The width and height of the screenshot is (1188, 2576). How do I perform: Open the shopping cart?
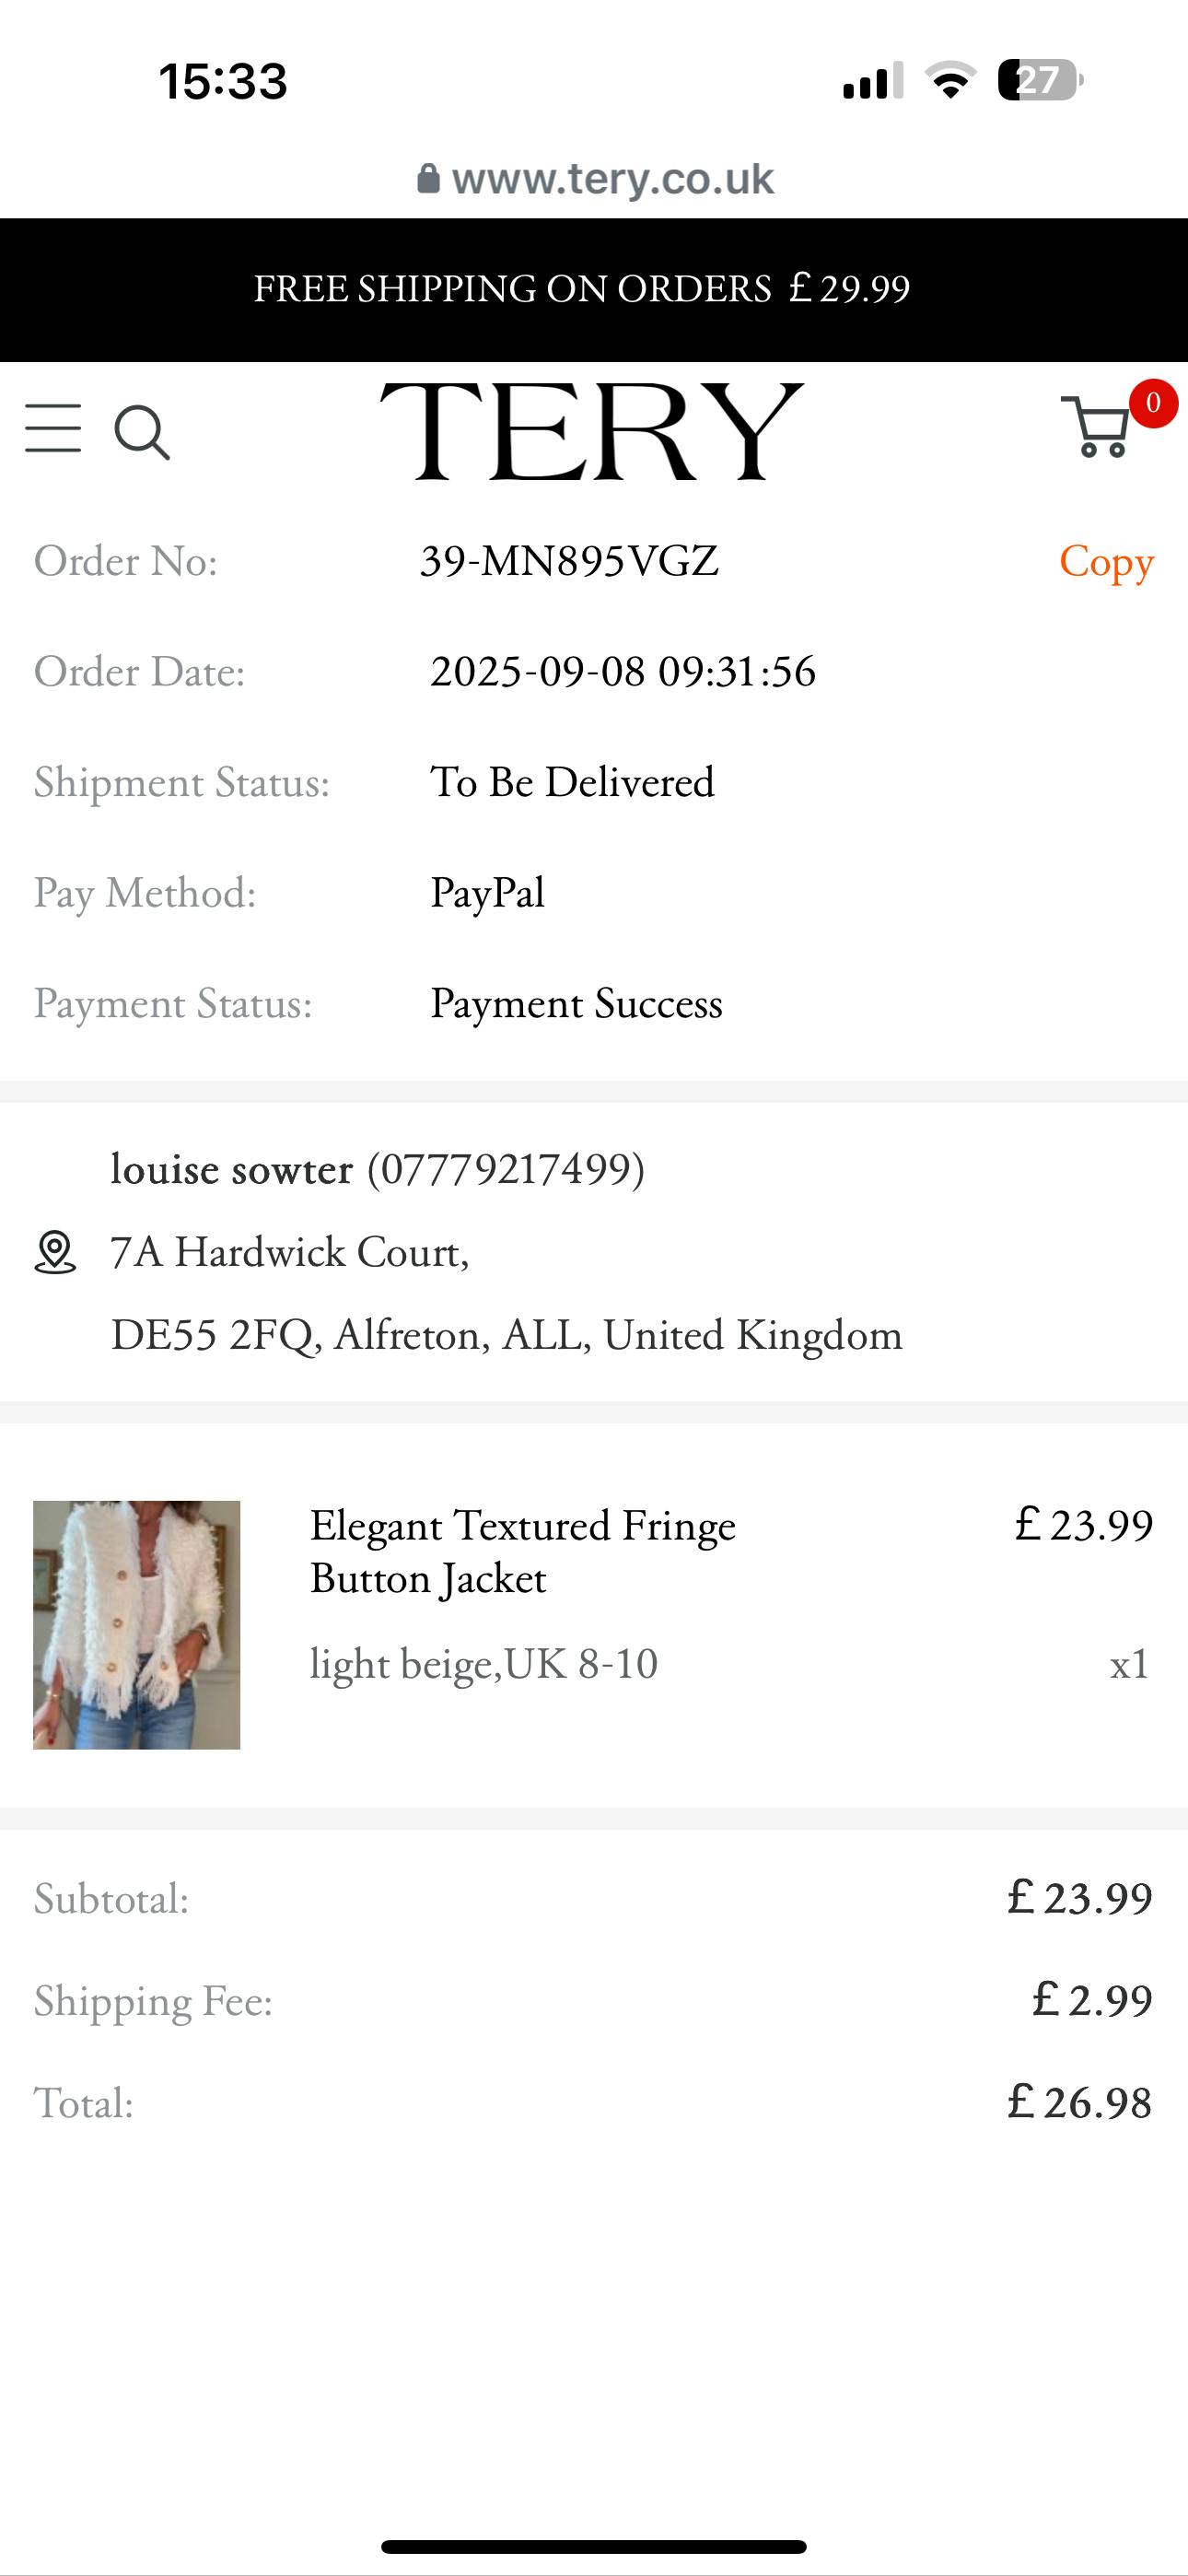1097,428
